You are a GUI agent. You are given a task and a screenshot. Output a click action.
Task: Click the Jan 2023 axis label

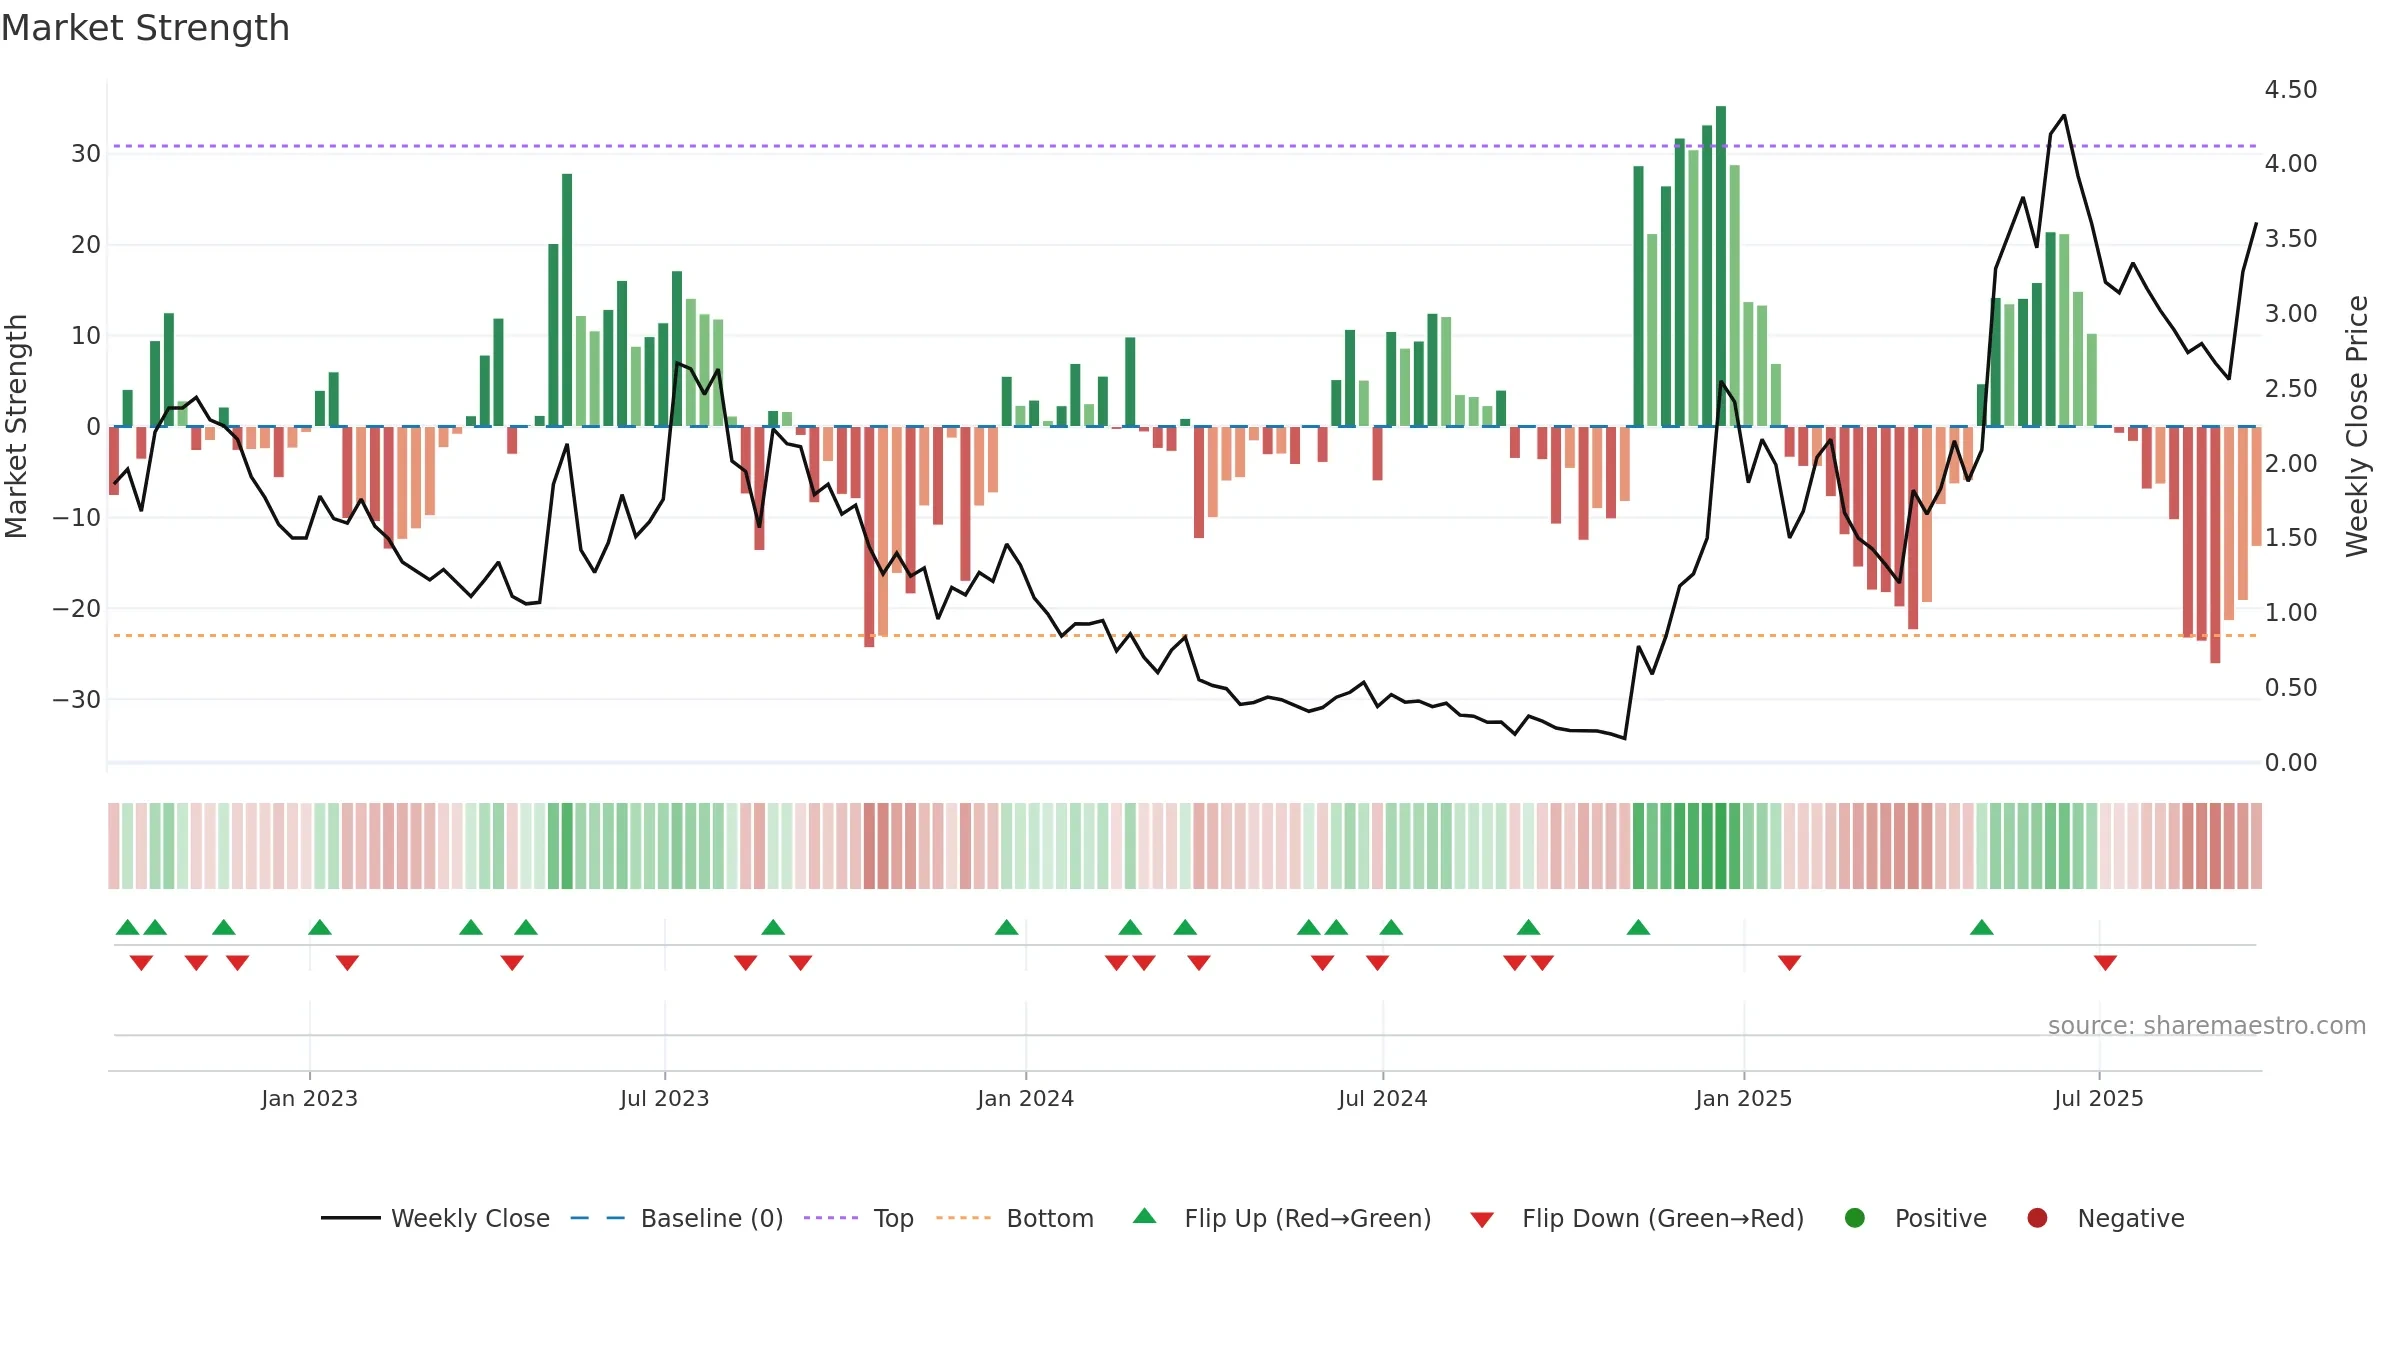coord(309,1098)
